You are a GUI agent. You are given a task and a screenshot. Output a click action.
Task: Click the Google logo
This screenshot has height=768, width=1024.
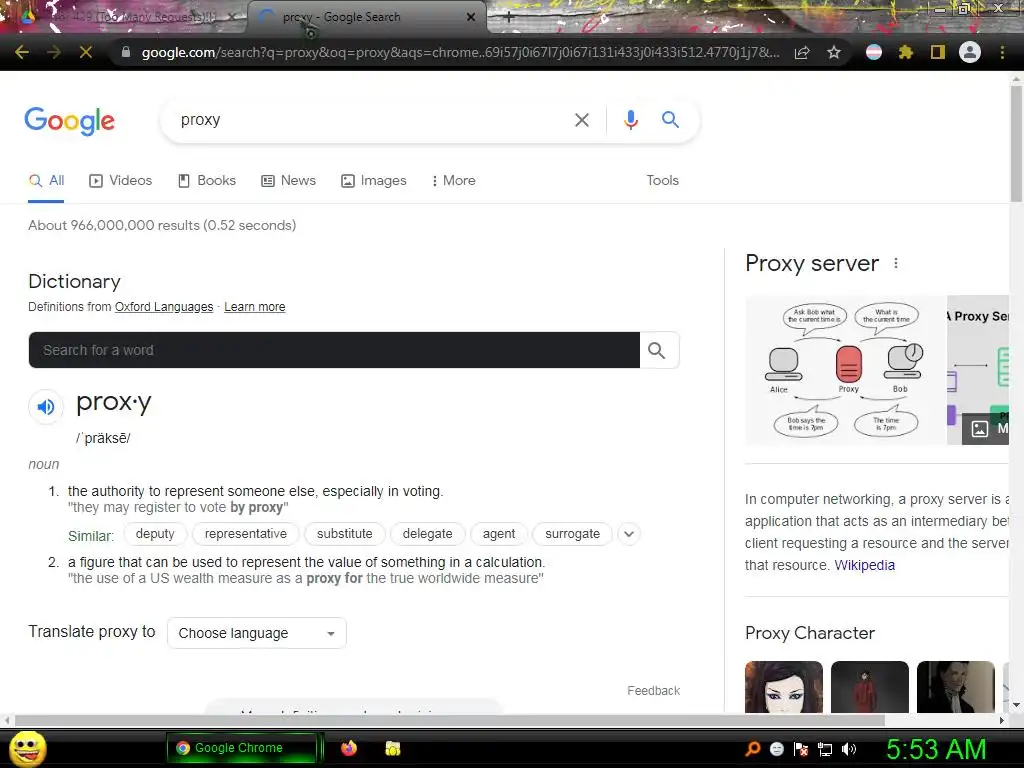point(70,120)
